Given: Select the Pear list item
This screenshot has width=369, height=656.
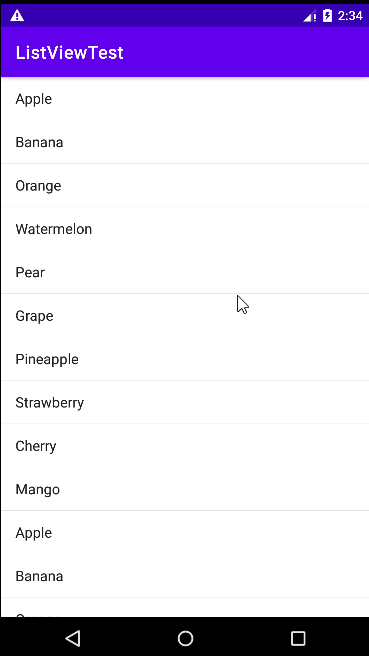Looking at the screenshot, I should click(184, 272).
